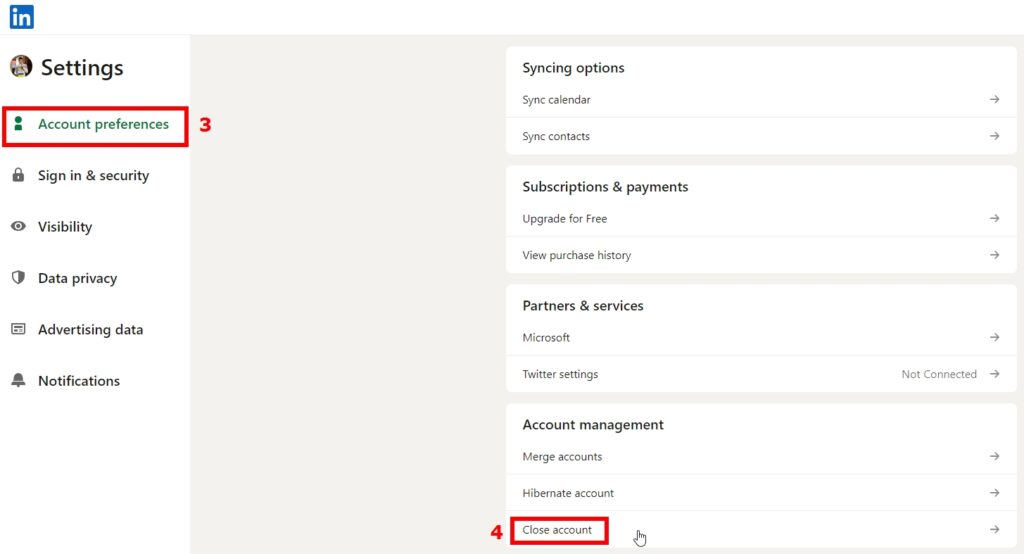Click arrow on View purchase history row
Screen dimensions: 1024x554
click(994, 255)
